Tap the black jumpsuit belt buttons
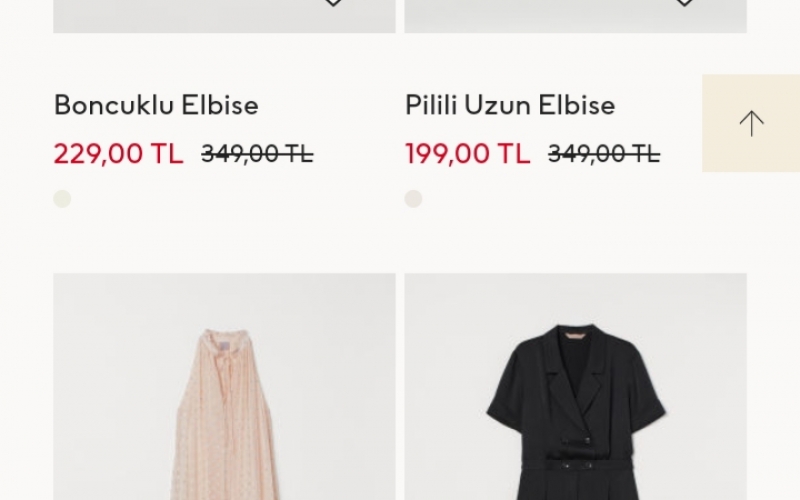This screenshot has width=800, height=500. 577,465
